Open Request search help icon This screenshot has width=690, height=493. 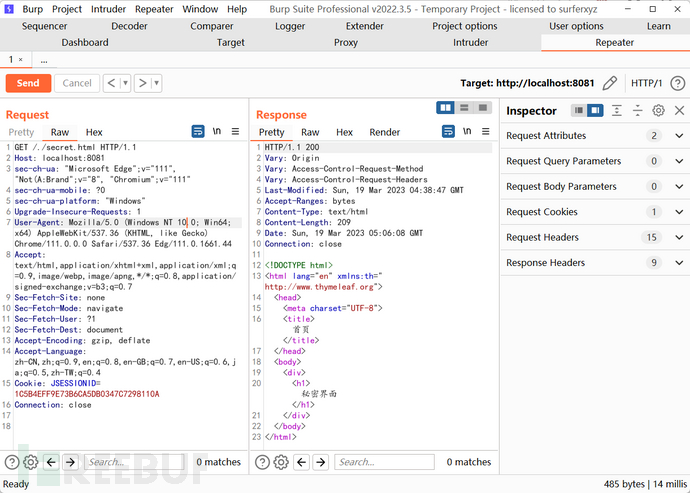tap(12, 462)
